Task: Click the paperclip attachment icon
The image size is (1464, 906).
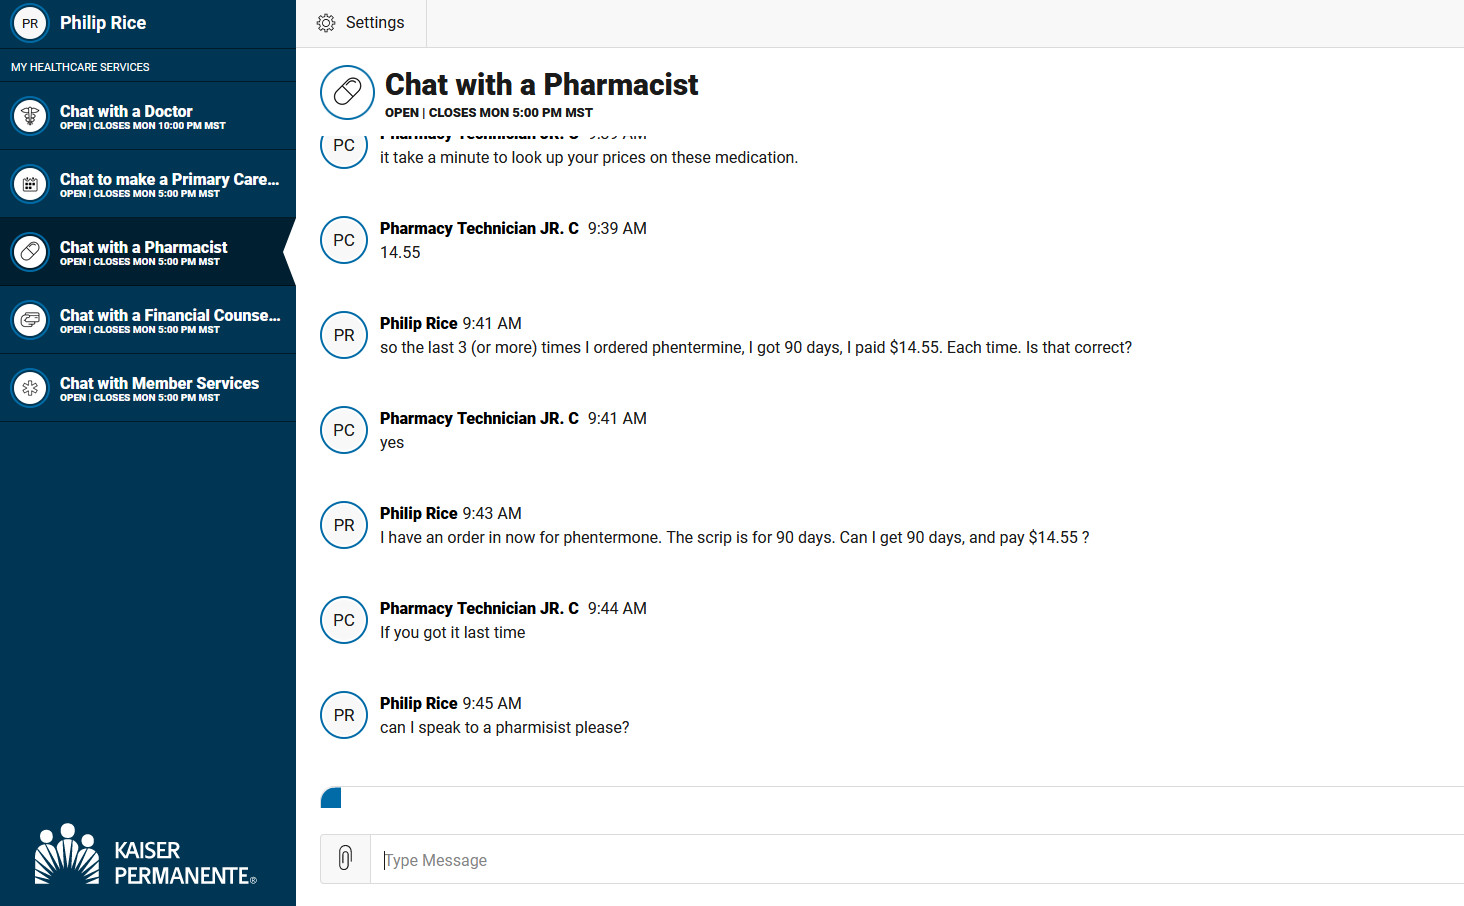Action: (x=345, y=859)
